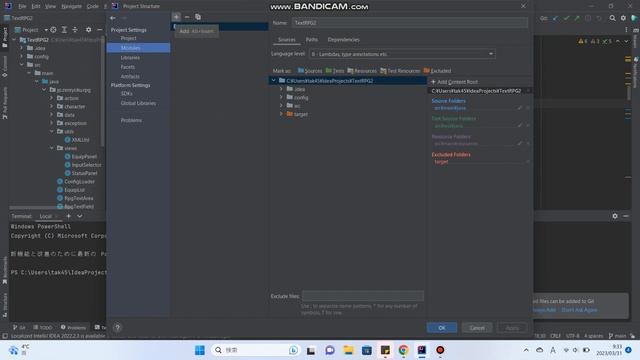Screen dimensions: 640x360
Task: Mark folder as Test Resources
Action: (400, 71)
